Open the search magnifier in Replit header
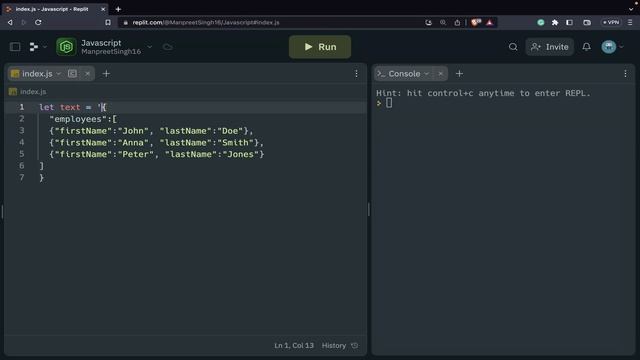Image resolution: width=640 pixels, height=360 pixels. click(513, 47)
